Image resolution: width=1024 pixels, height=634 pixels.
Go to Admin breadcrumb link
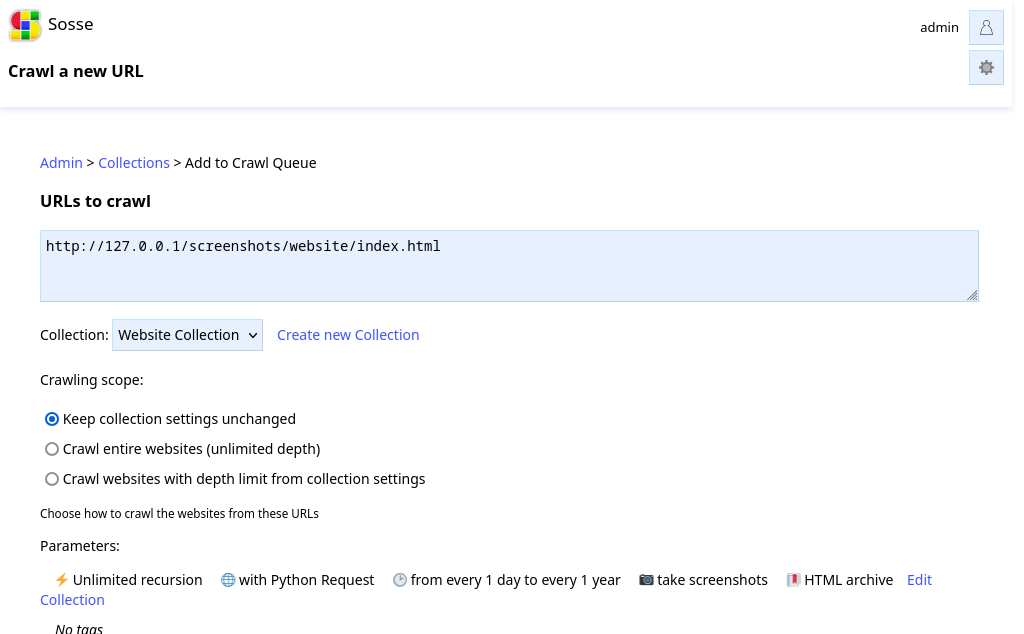61,163
